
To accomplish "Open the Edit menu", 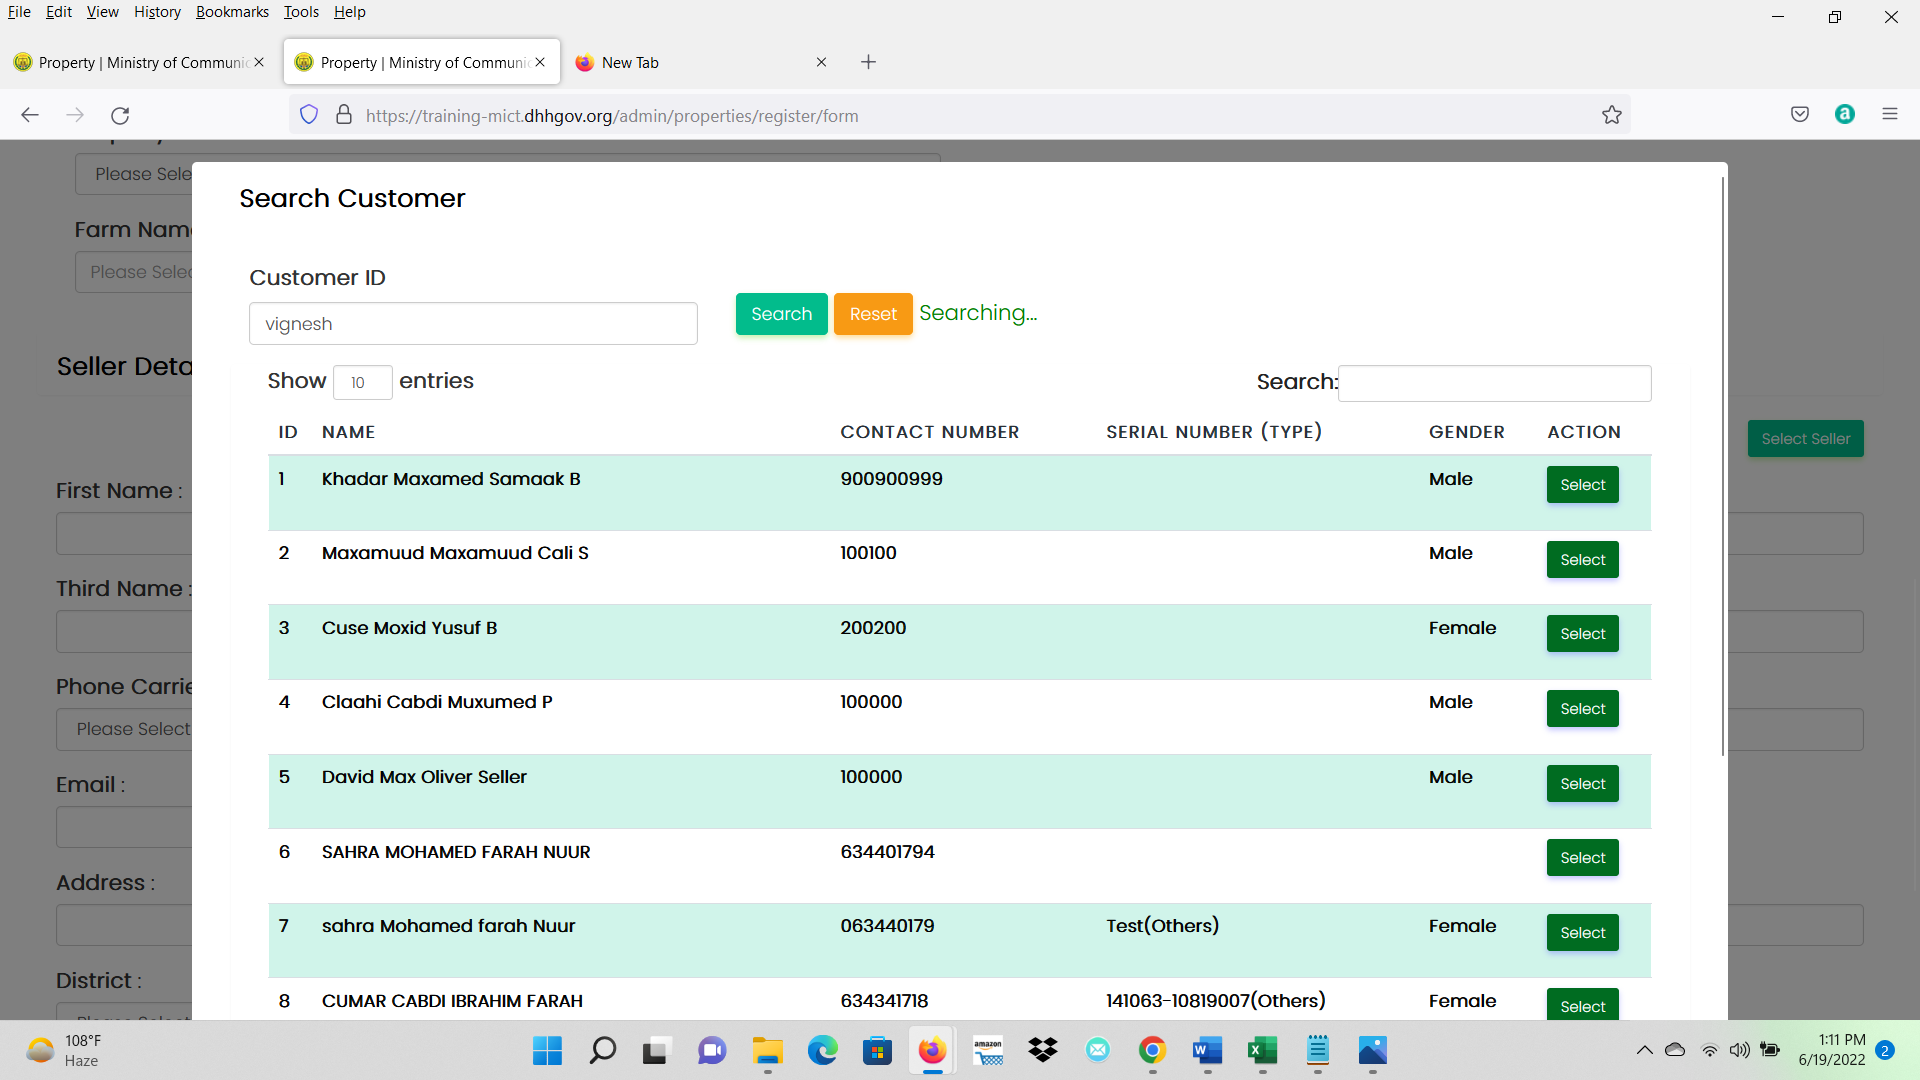I will pyautogui.click(x=59, y=12).
